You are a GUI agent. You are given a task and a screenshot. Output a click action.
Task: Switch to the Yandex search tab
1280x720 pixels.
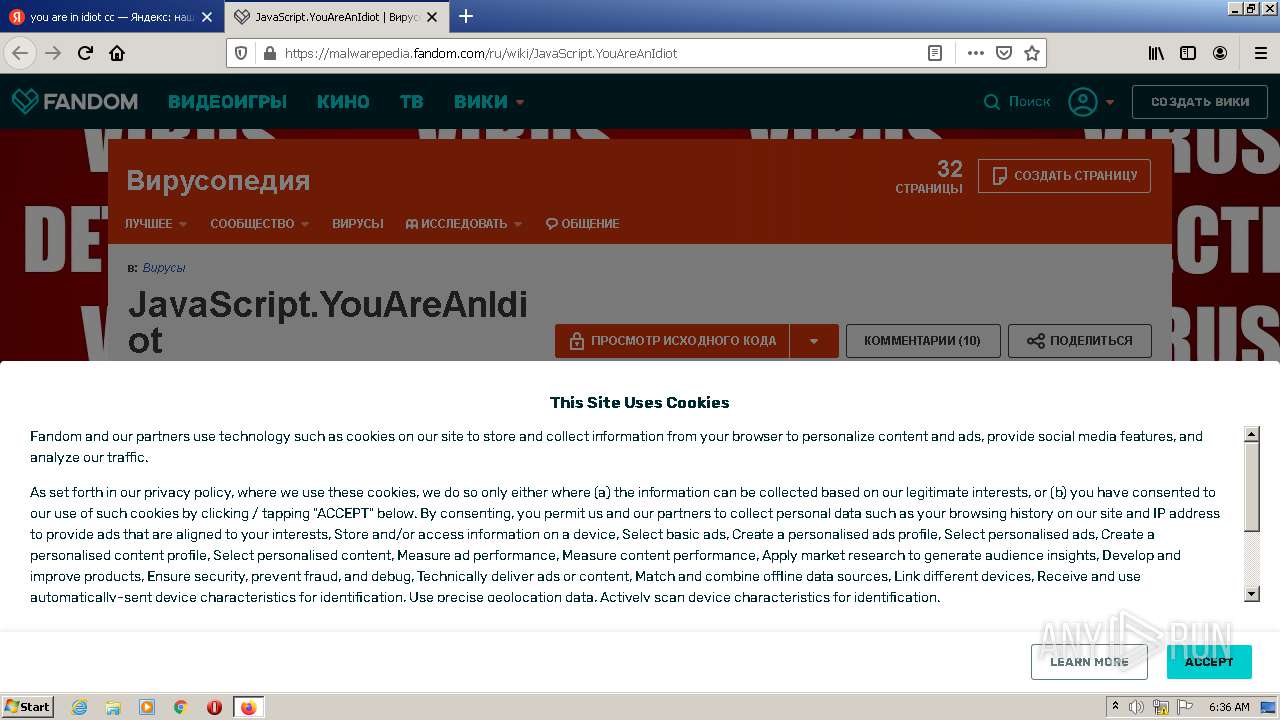pos(111,17)
